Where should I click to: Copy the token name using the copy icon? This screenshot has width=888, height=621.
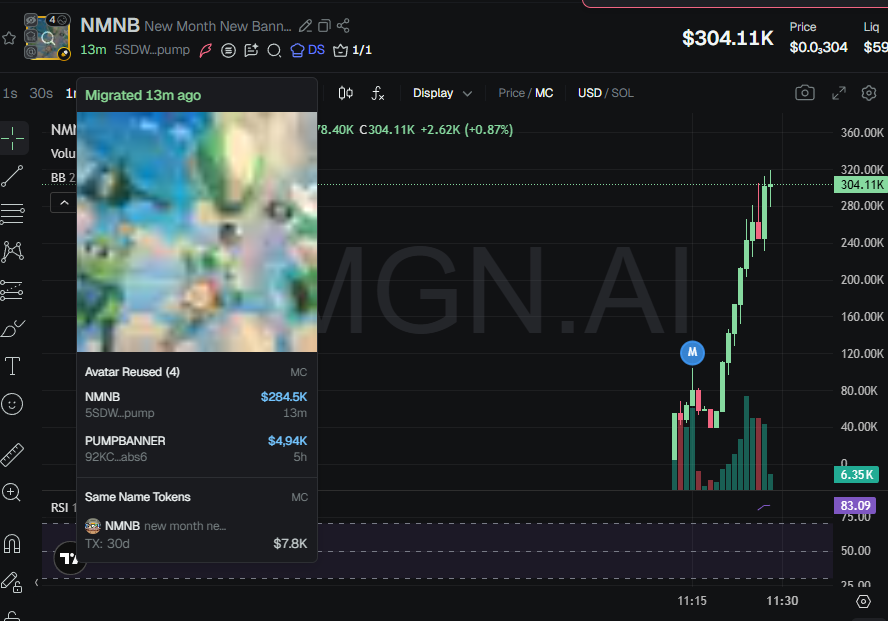(x=325, y=25)
